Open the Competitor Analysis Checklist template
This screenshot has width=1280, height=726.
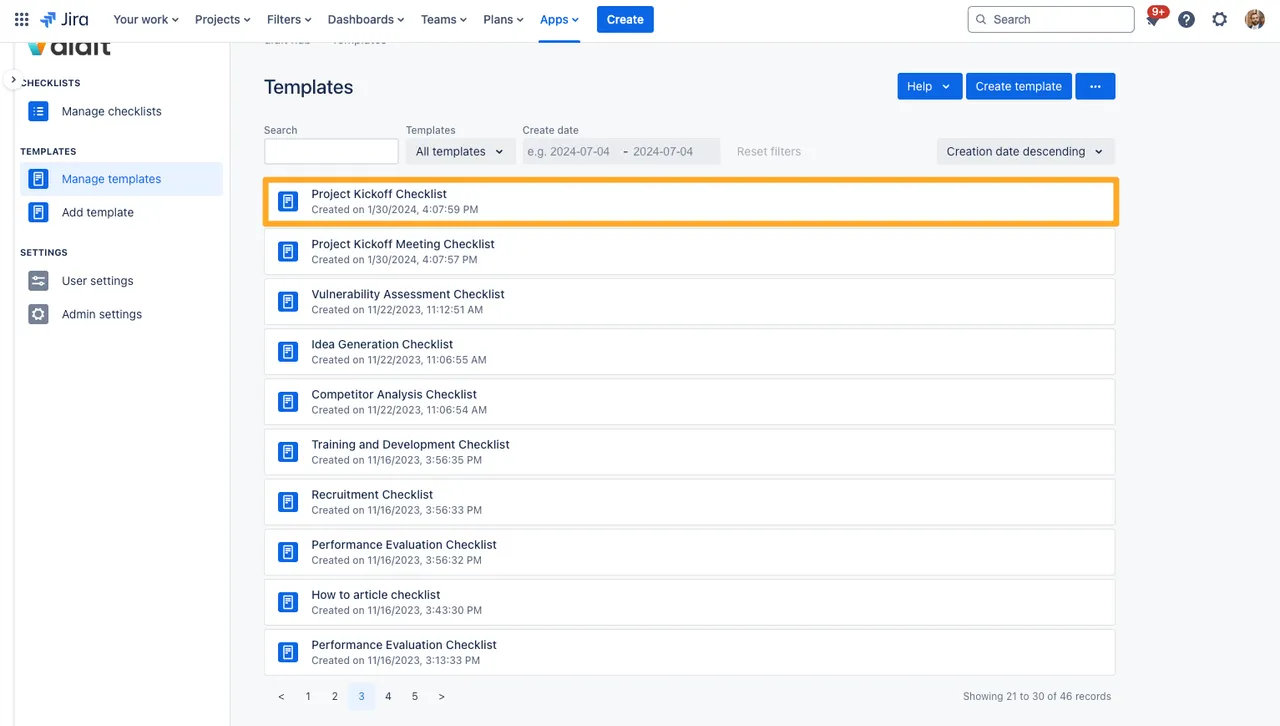[x=690, y=402]
